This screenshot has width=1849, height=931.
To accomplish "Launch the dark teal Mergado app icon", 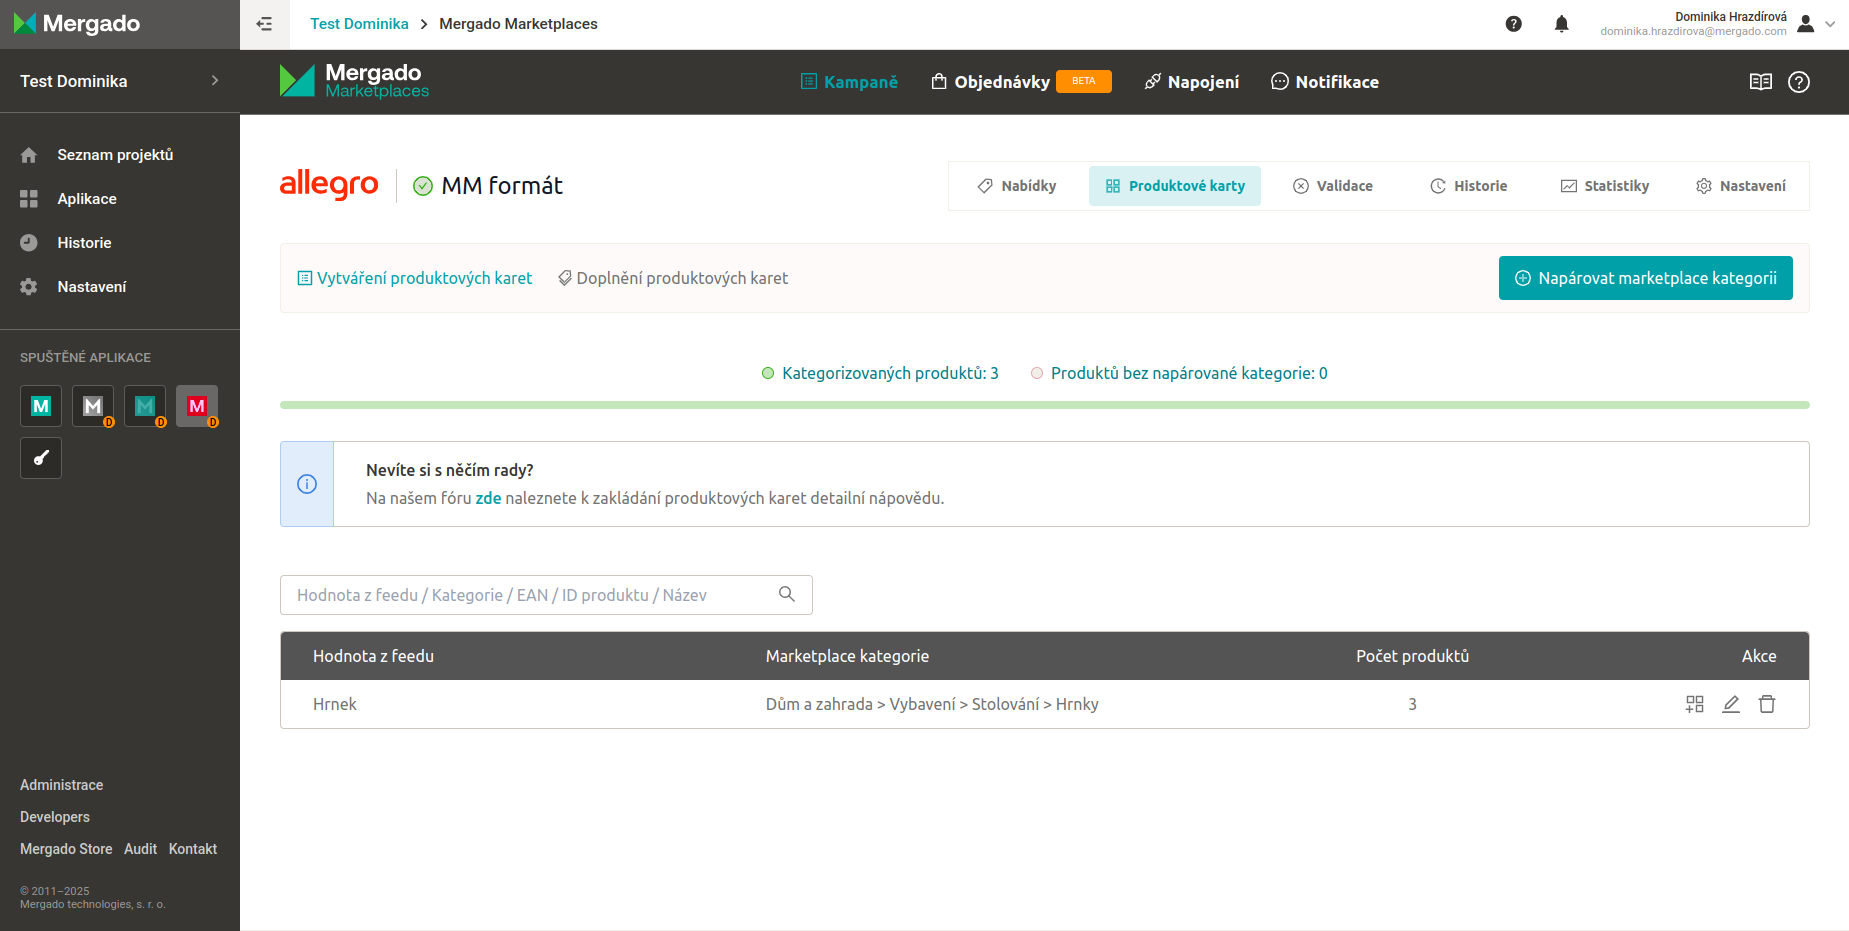I will (145, 406).
